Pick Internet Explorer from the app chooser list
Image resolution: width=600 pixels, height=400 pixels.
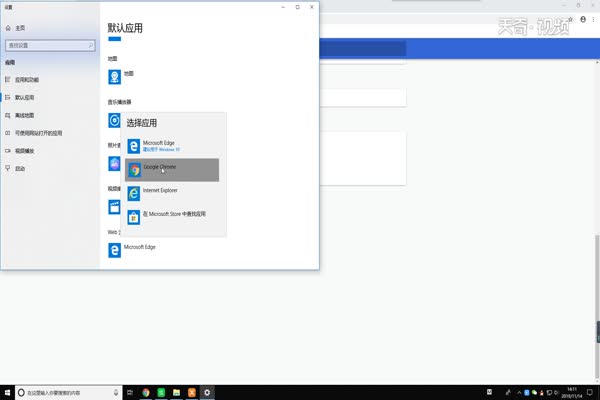pos(172,193)
